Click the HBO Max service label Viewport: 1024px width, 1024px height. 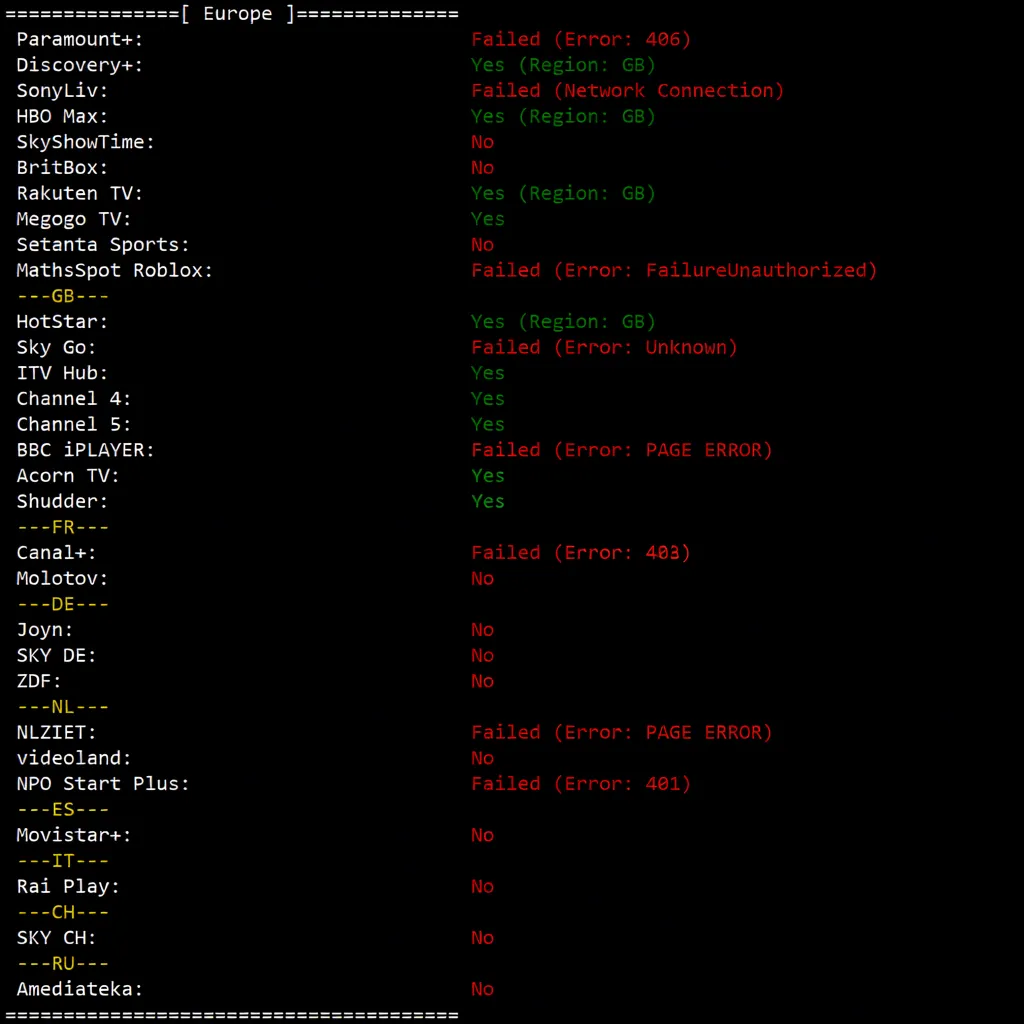point(62,116)
